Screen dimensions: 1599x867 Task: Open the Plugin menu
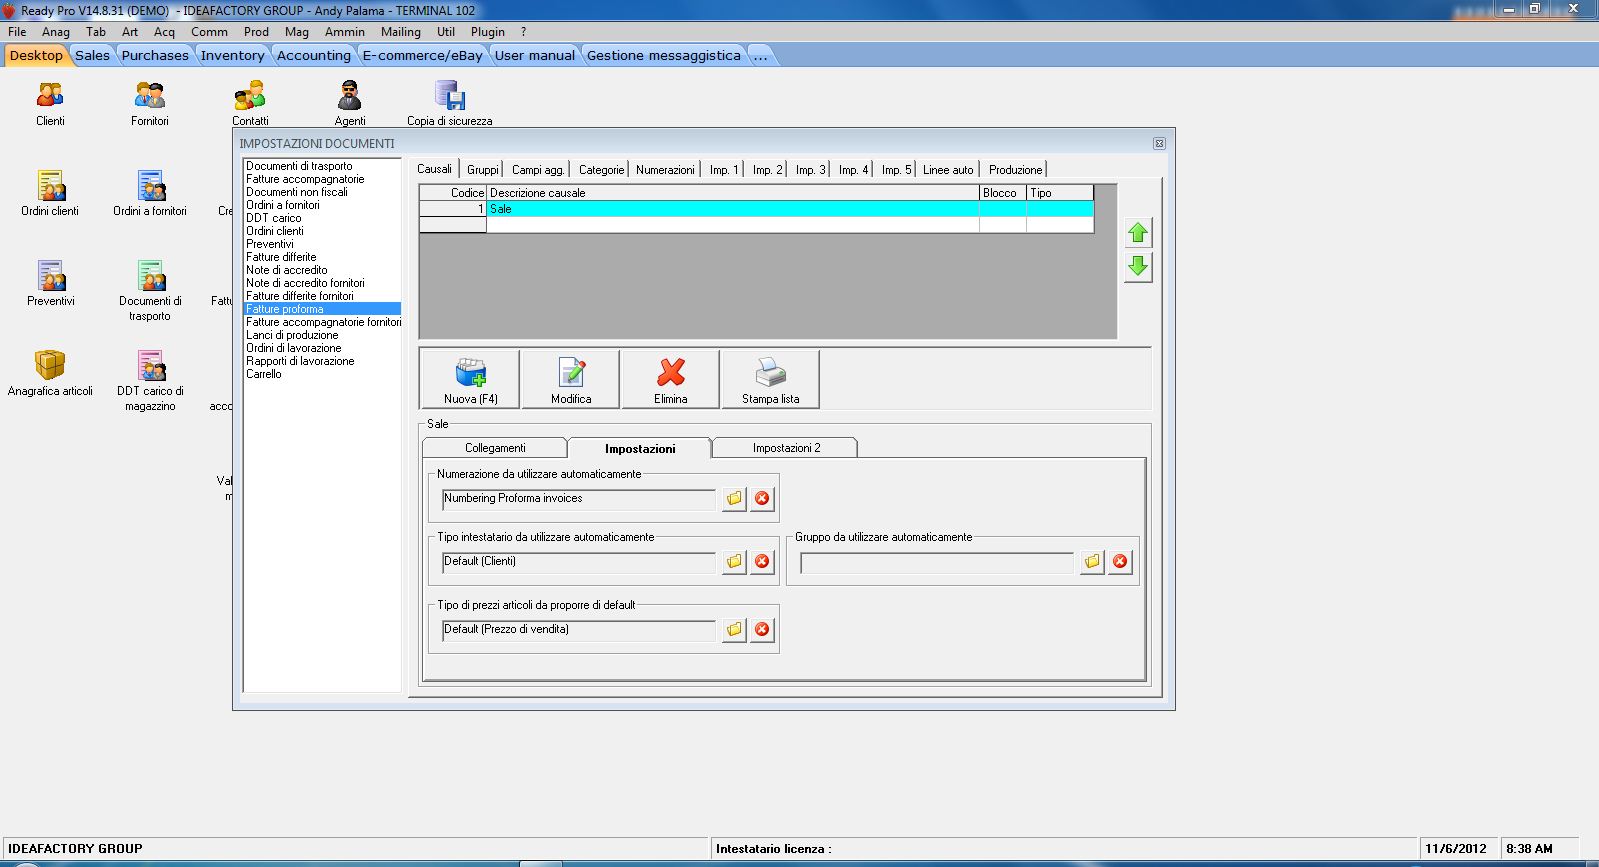488,32
